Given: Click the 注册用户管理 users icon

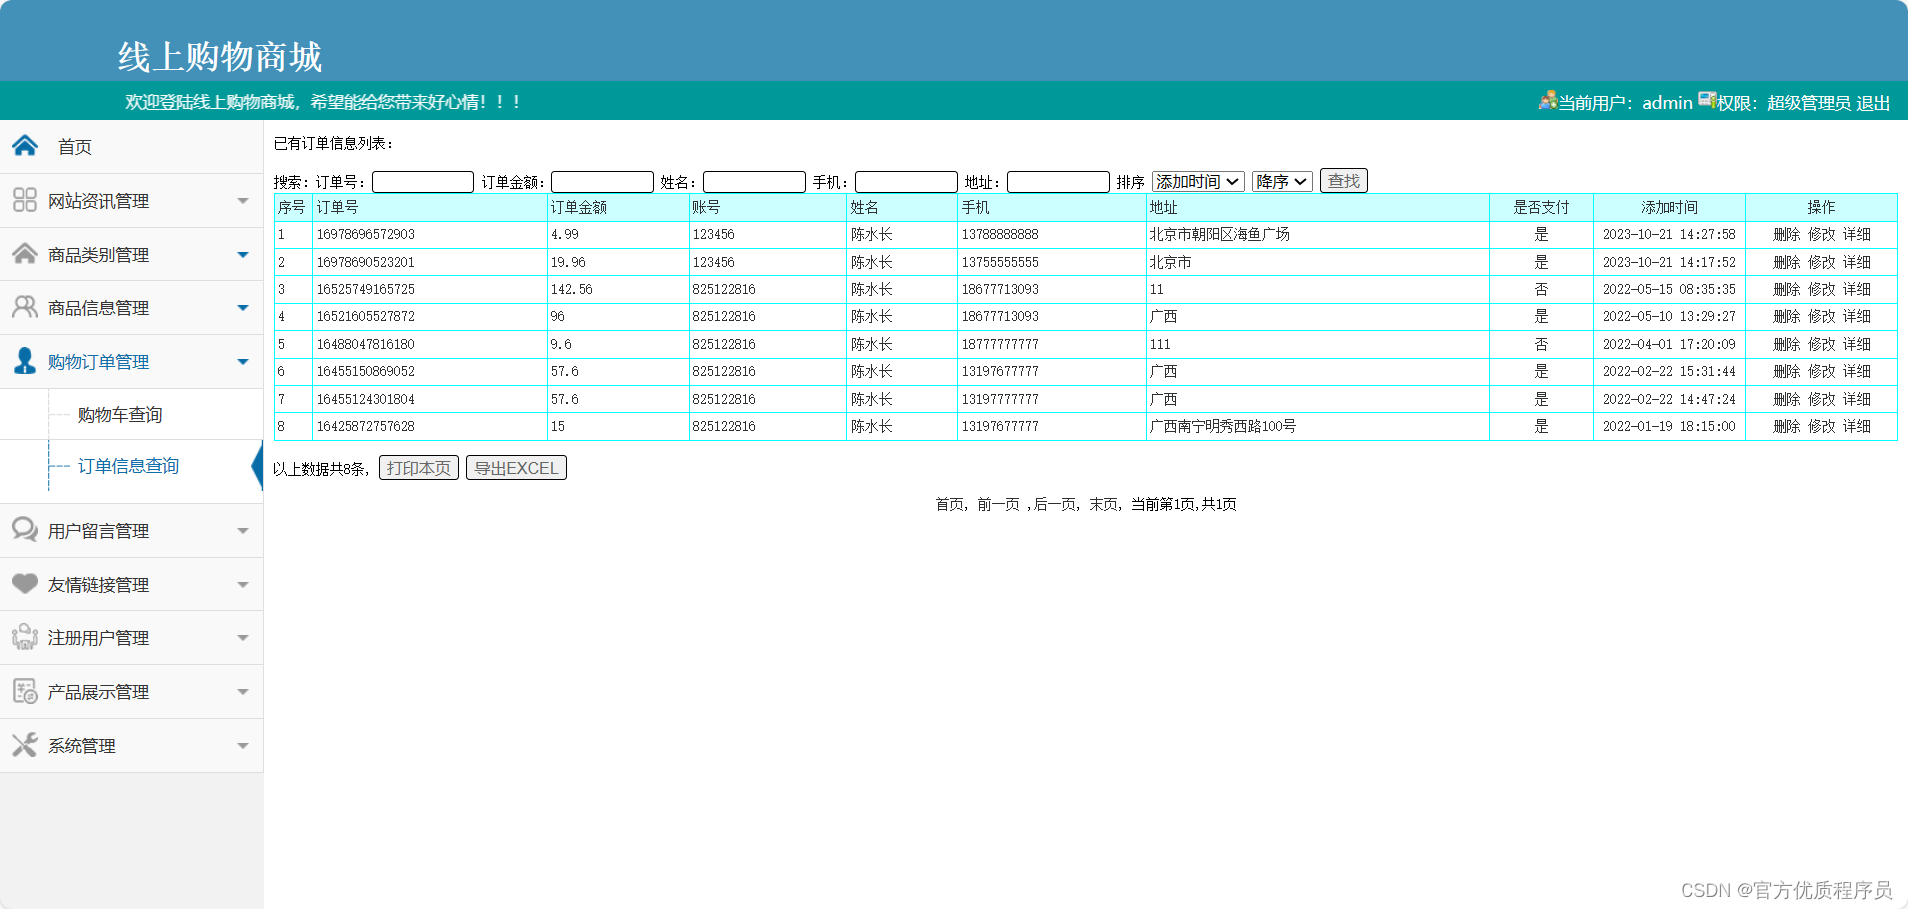Looking at the screenshot, I should coord(25,637).
